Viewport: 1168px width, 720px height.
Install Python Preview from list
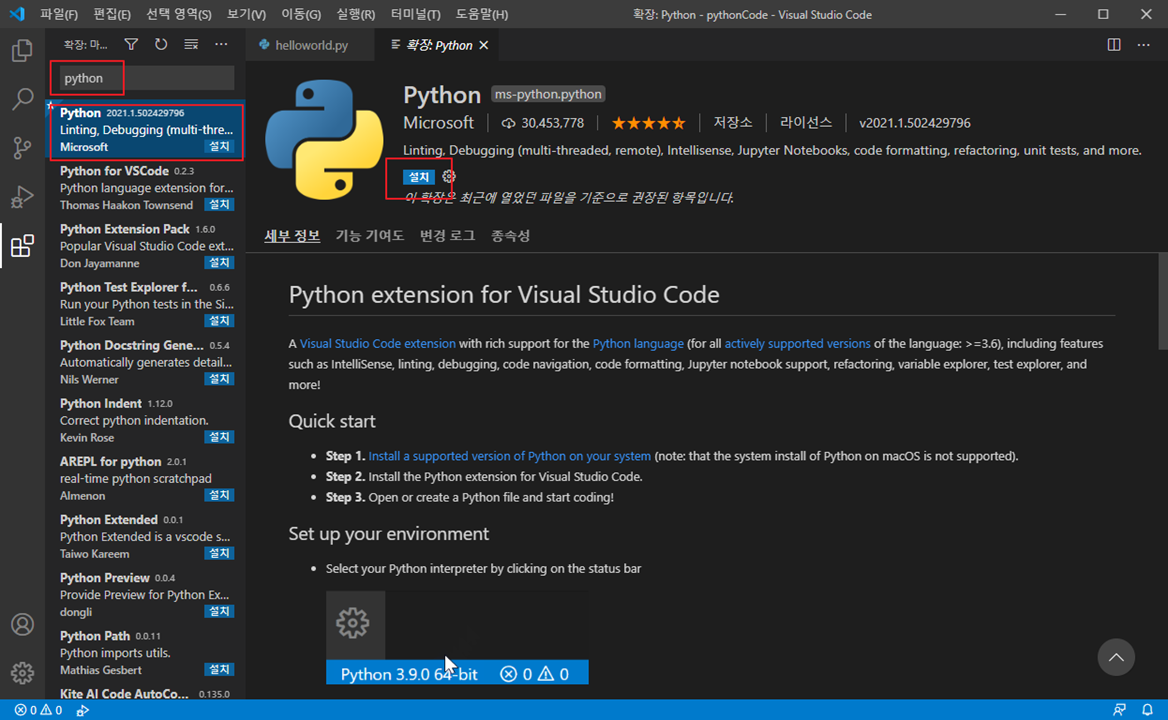pyautogui.click(x=219, y=611)
